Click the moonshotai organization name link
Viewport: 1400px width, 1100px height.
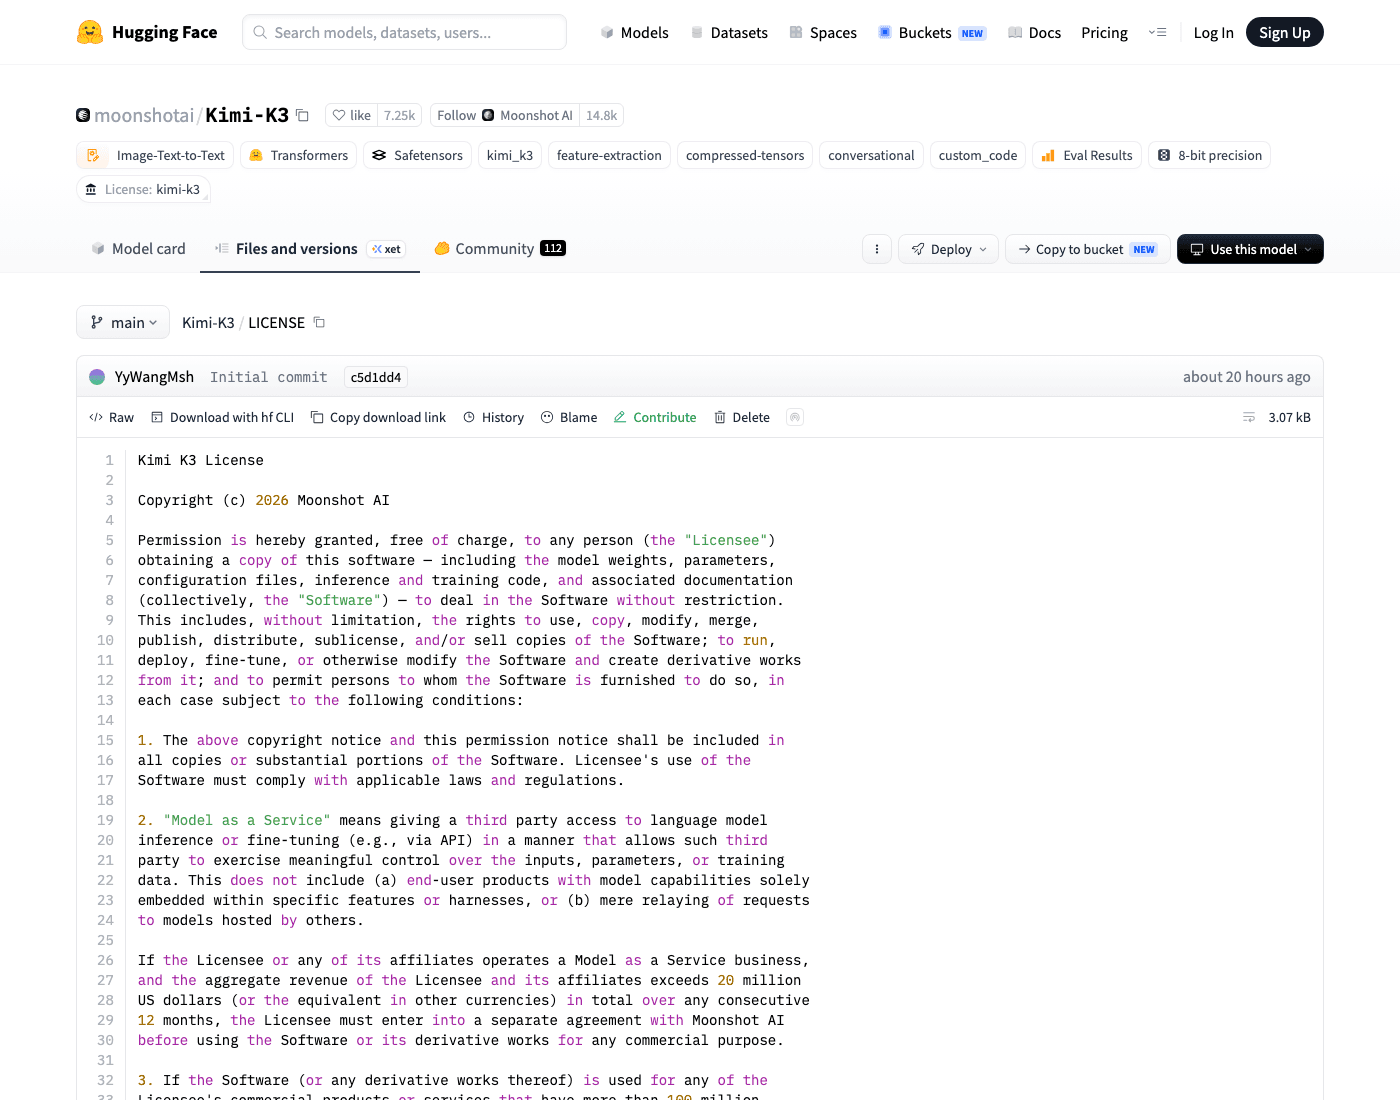point(144,115)
